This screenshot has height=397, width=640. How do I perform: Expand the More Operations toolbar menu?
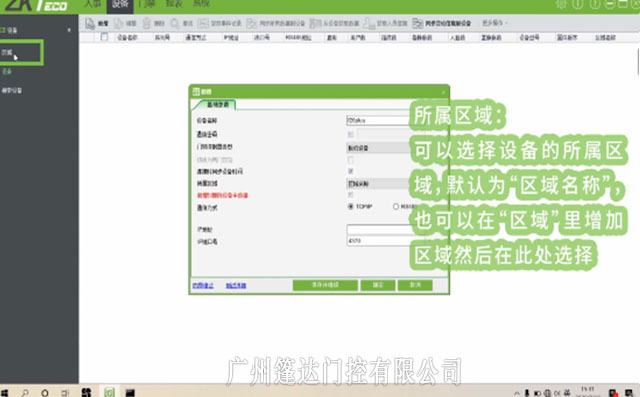(494, 23)
